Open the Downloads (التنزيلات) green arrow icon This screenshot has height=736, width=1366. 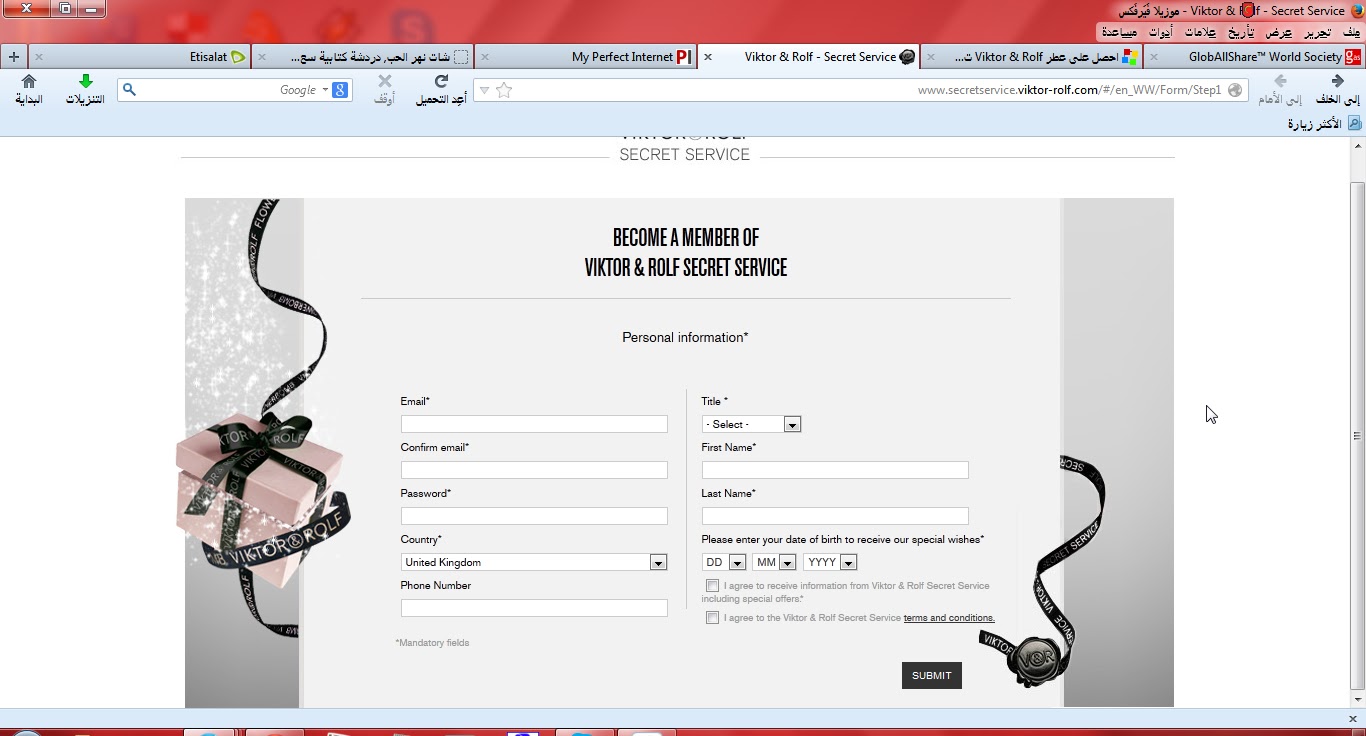[x=85, y=81]
